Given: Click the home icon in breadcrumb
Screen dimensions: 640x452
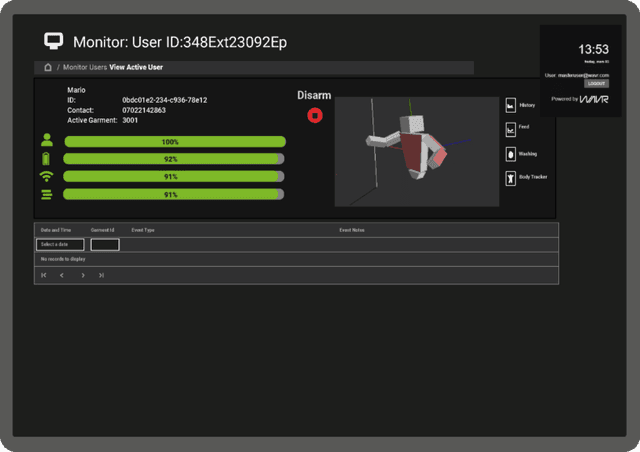Looking at the screenshot, I should pyautogui.click(x=47, y=67).
